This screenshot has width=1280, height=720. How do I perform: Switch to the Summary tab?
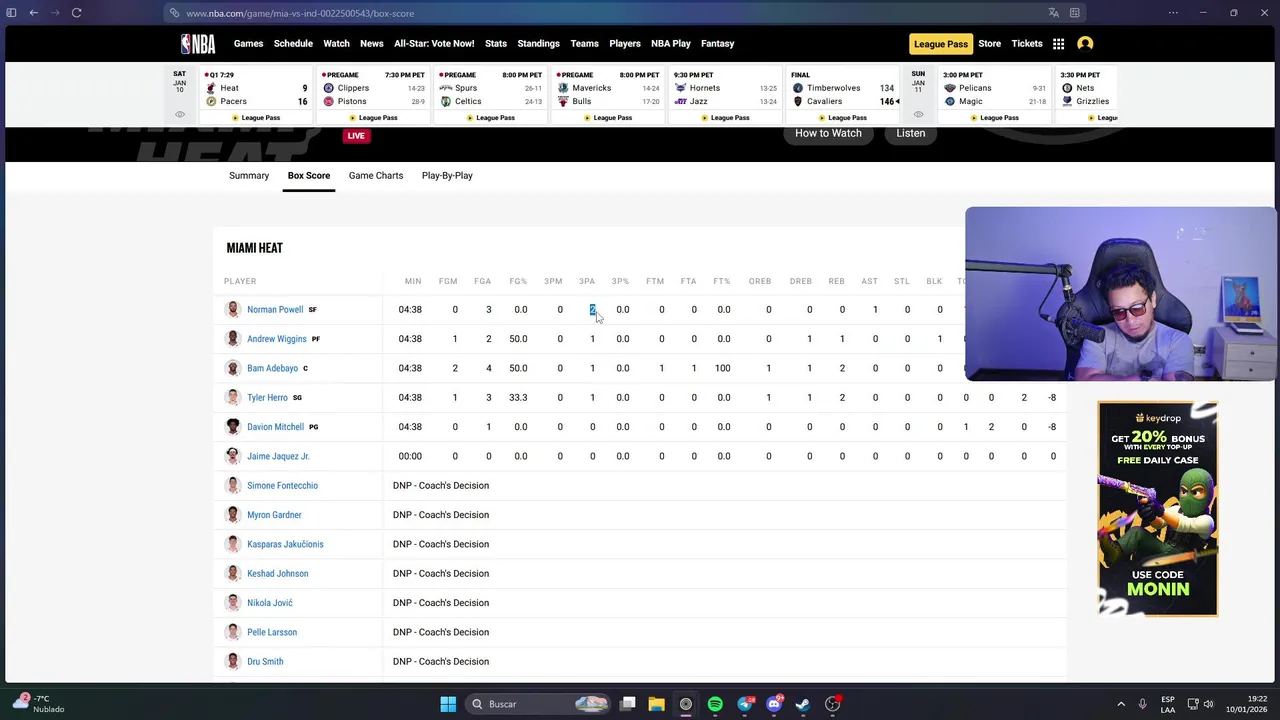(249, 176)
